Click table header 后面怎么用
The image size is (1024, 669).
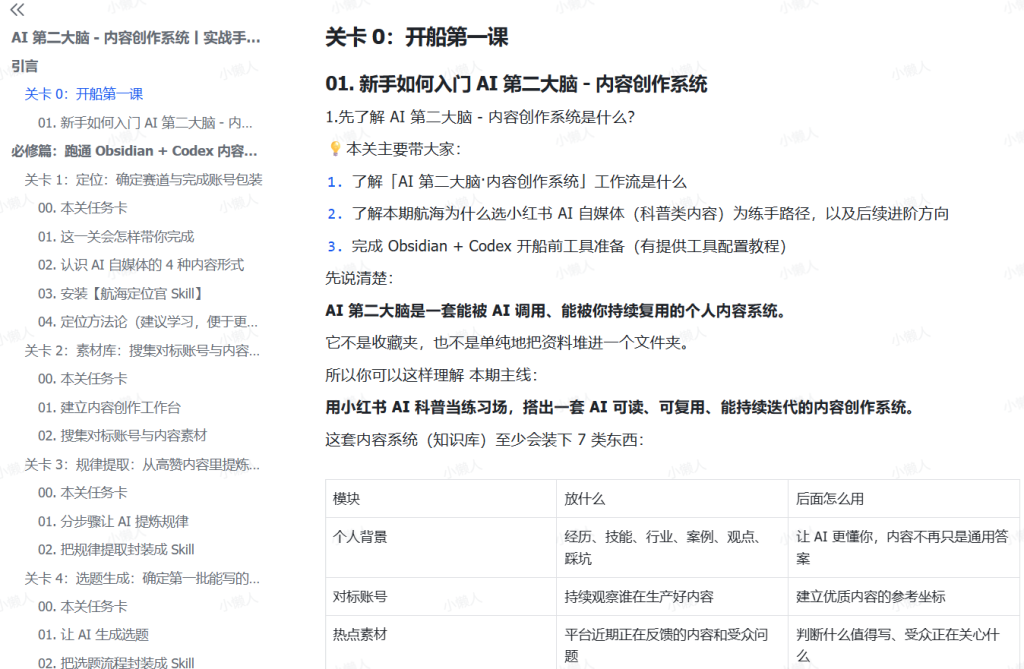tap(829, 499)
